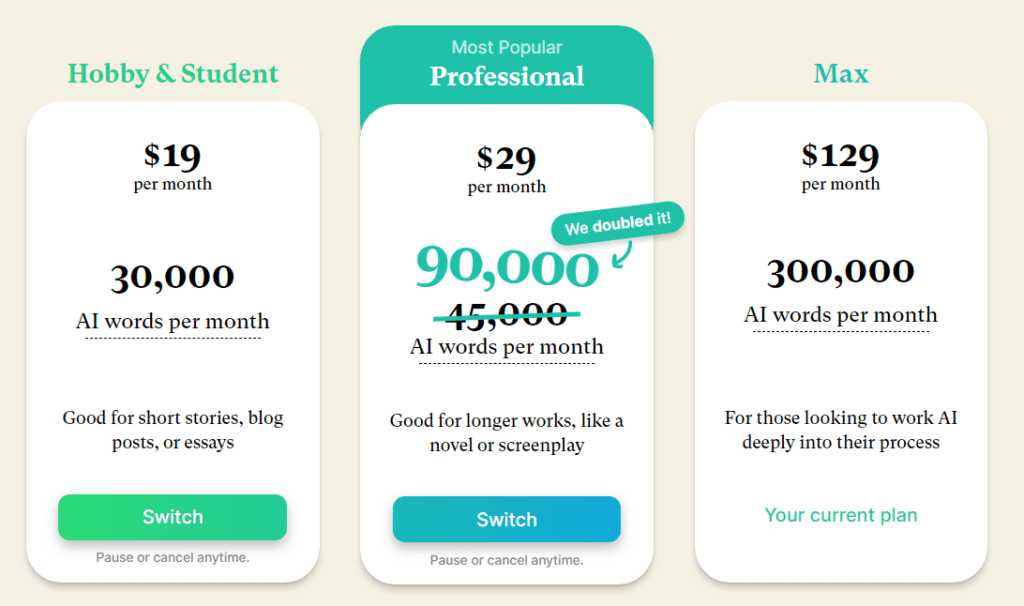Click Pause or cancel anytime under Hobby plan
Screen dimensions: 1024x606
click(x=172, y=557)
